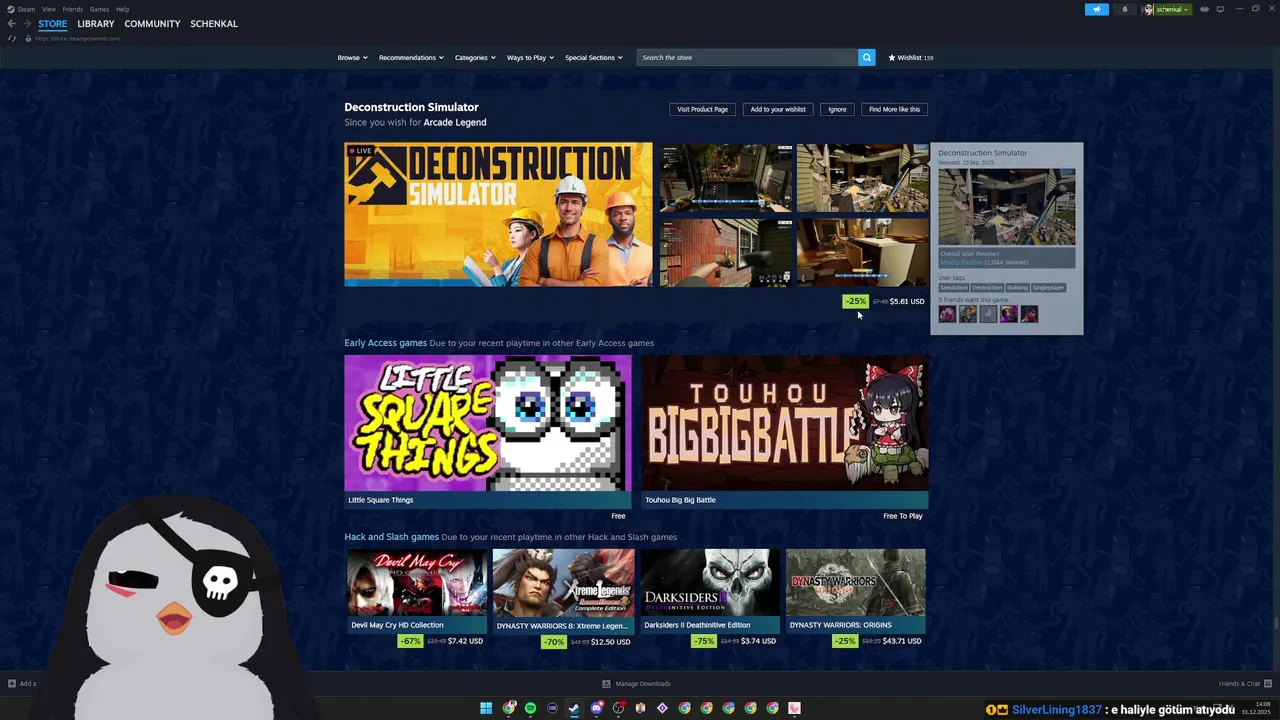The image size is (1280, 720).
Task: Click the store URL address text
Action: tap(78, 38)
